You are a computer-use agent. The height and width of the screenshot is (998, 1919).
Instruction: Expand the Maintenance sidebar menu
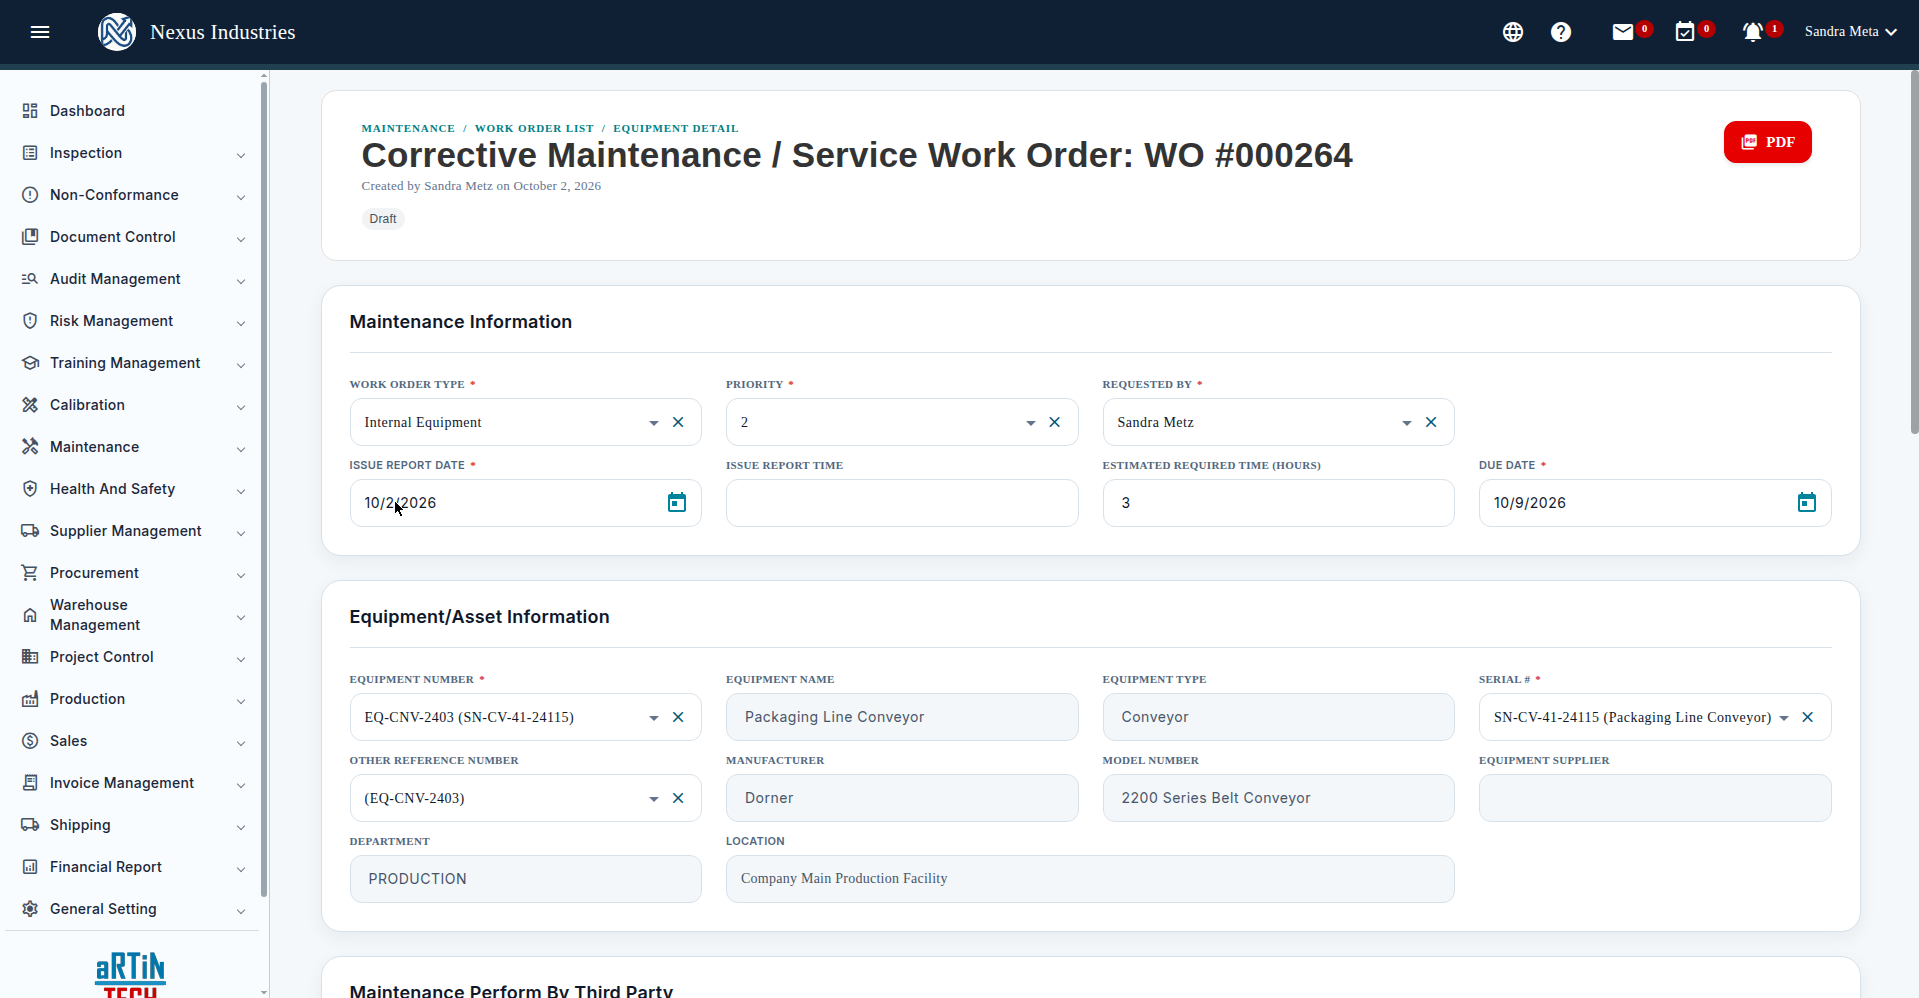[134, 447]
